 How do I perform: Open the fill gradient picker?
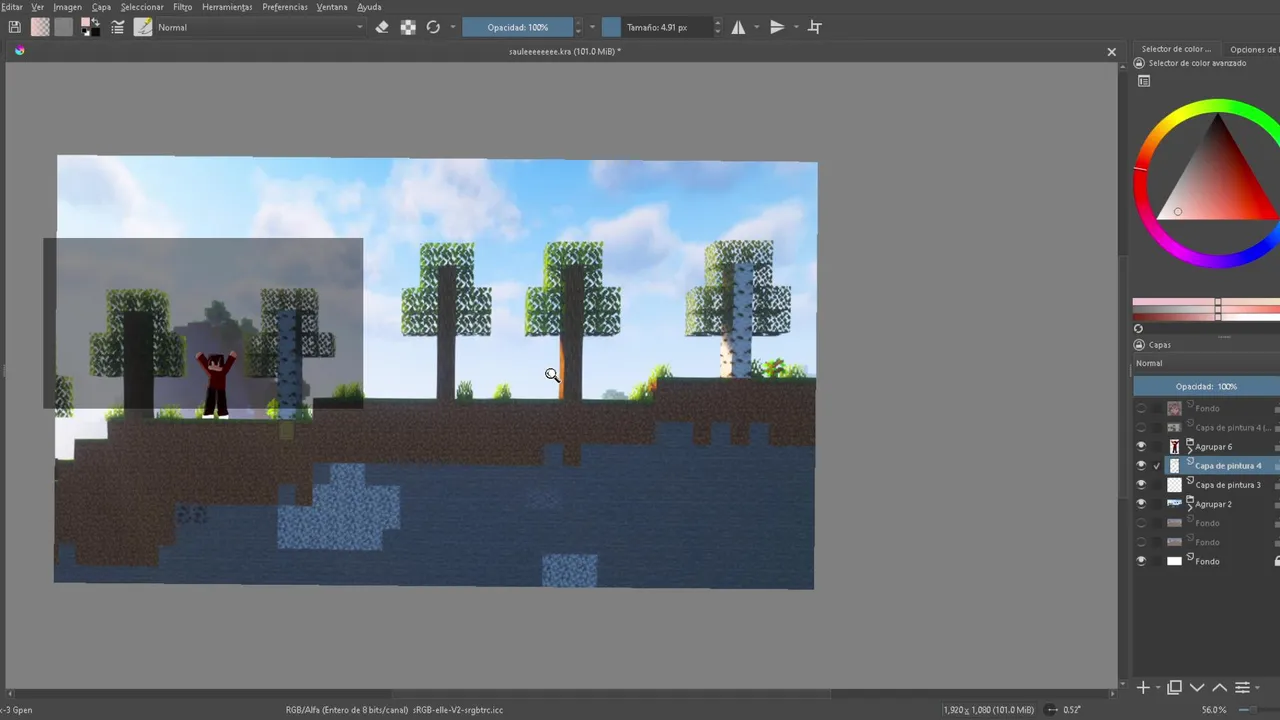(40, 27)
